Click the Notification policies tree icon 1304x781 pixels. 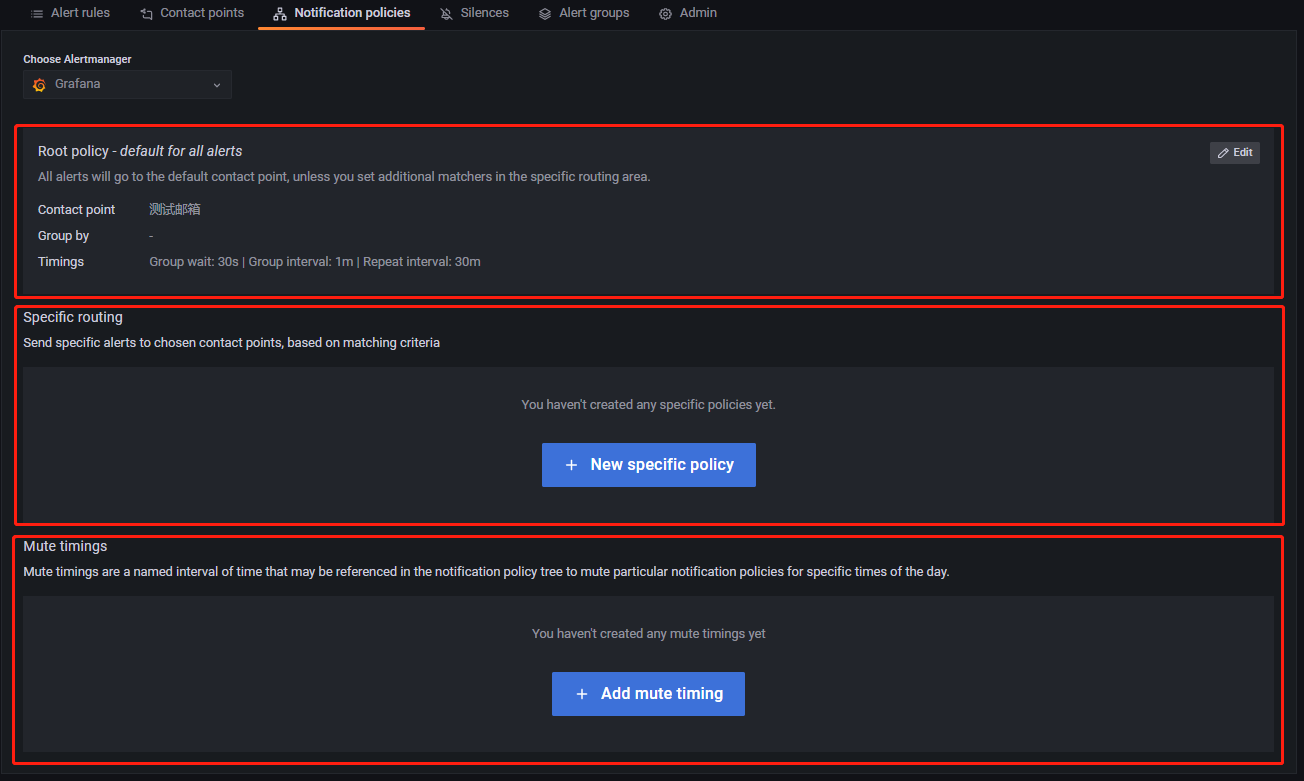coord(280,14)
